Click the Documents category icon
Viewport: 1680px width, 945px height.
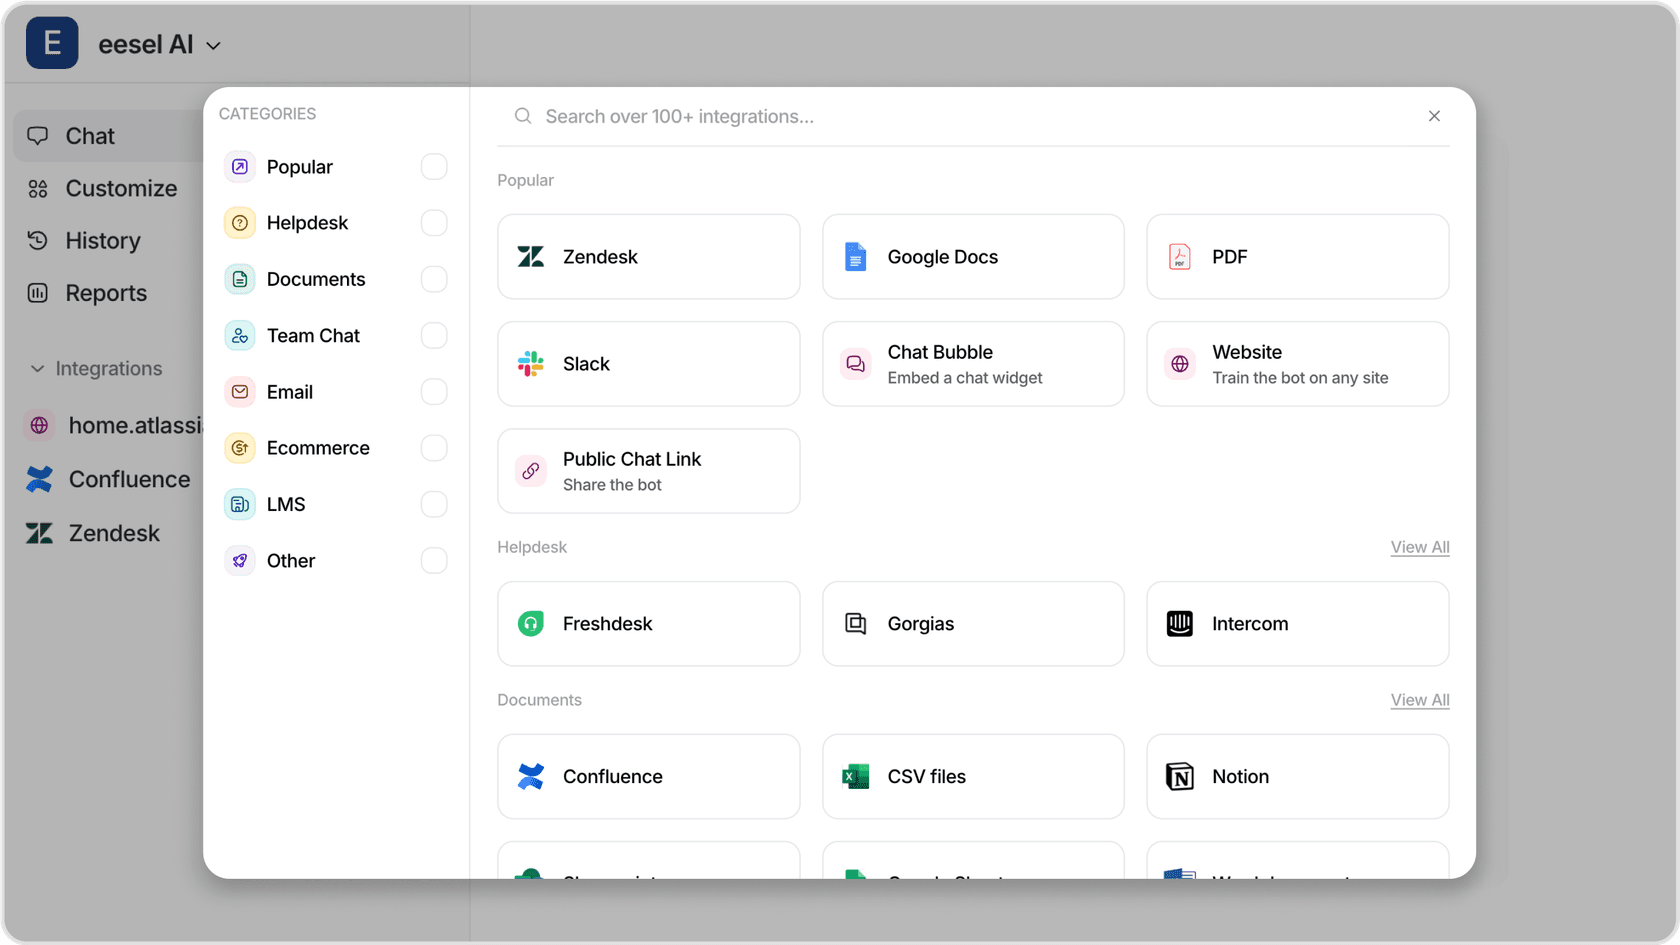point(240,279)
